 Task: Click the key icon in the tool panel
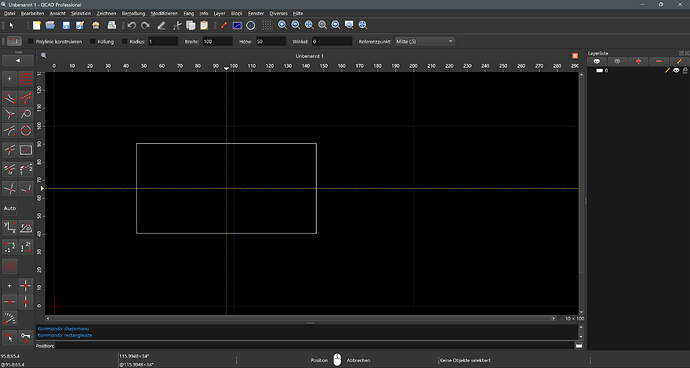point(26,337)
